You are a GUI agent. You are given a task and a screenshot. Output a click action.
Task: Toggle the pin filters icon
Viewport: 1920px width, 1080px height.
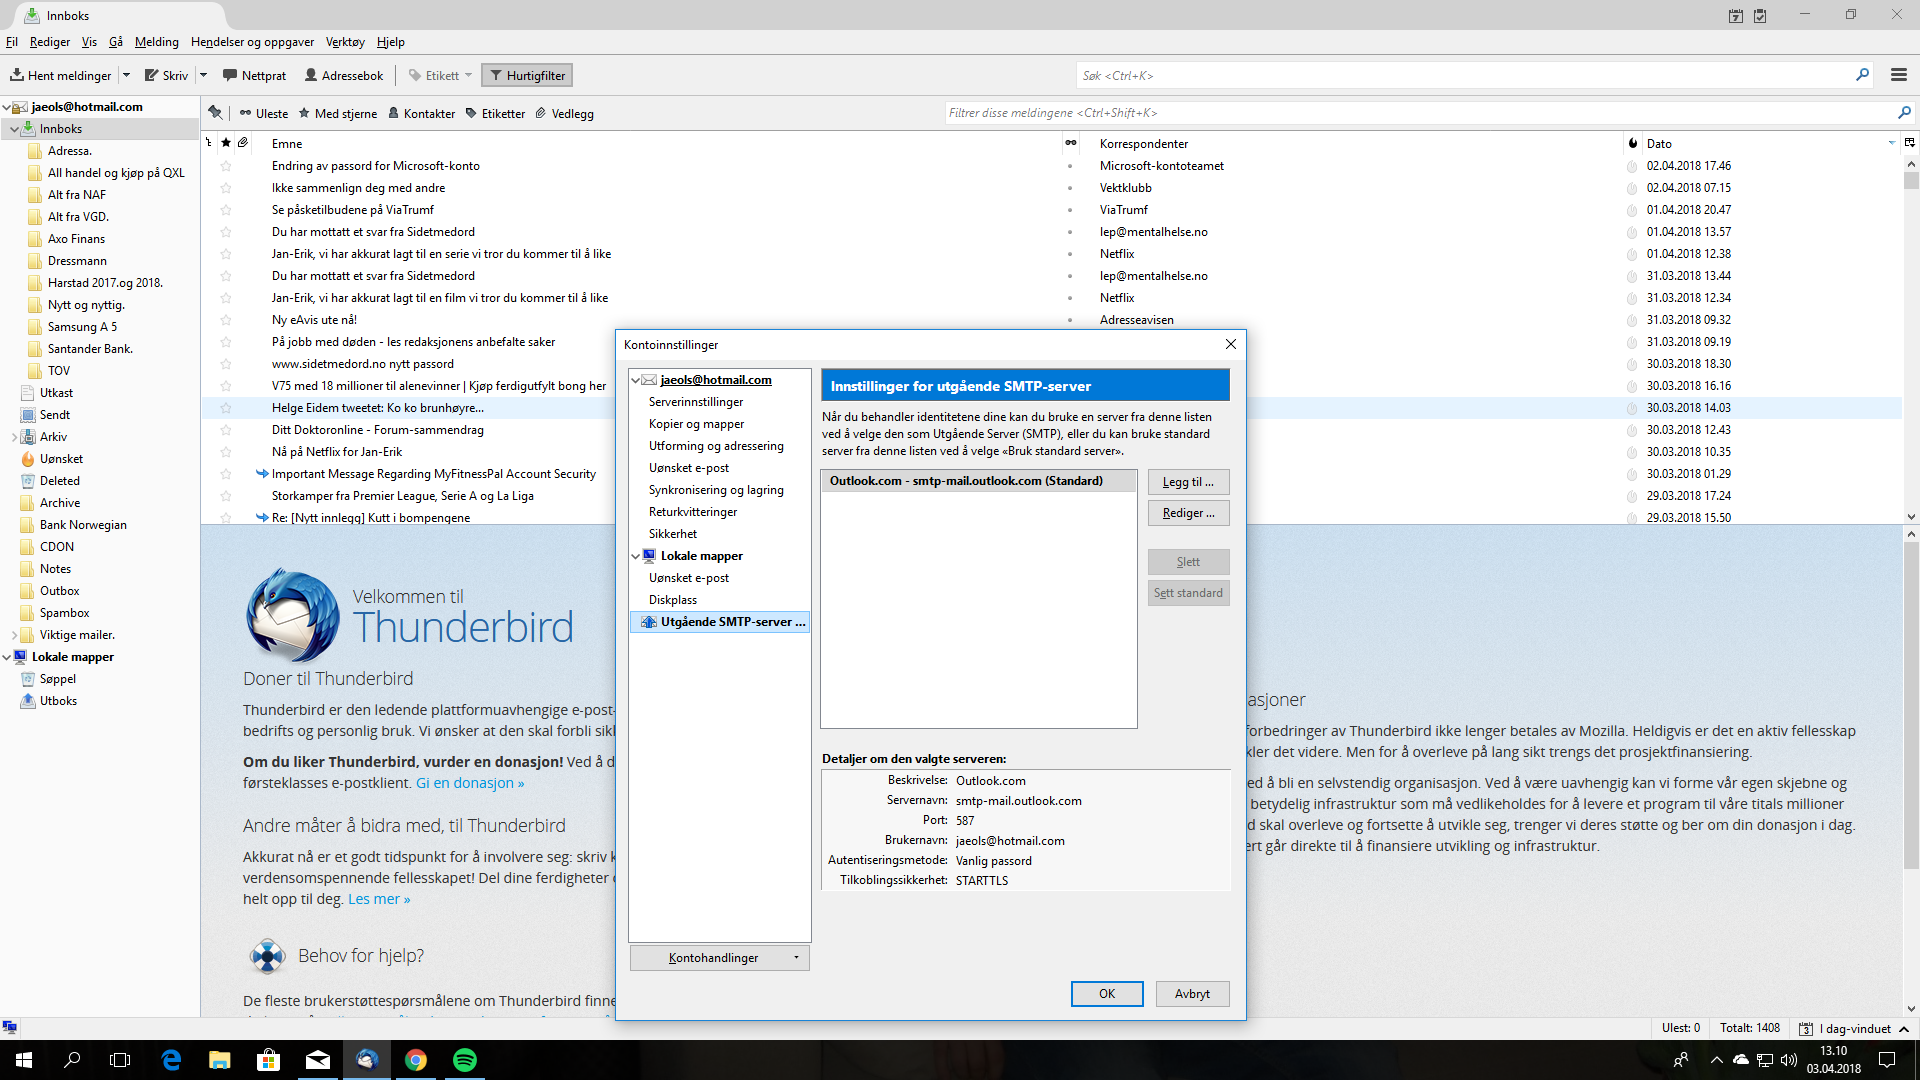point(215,113)
